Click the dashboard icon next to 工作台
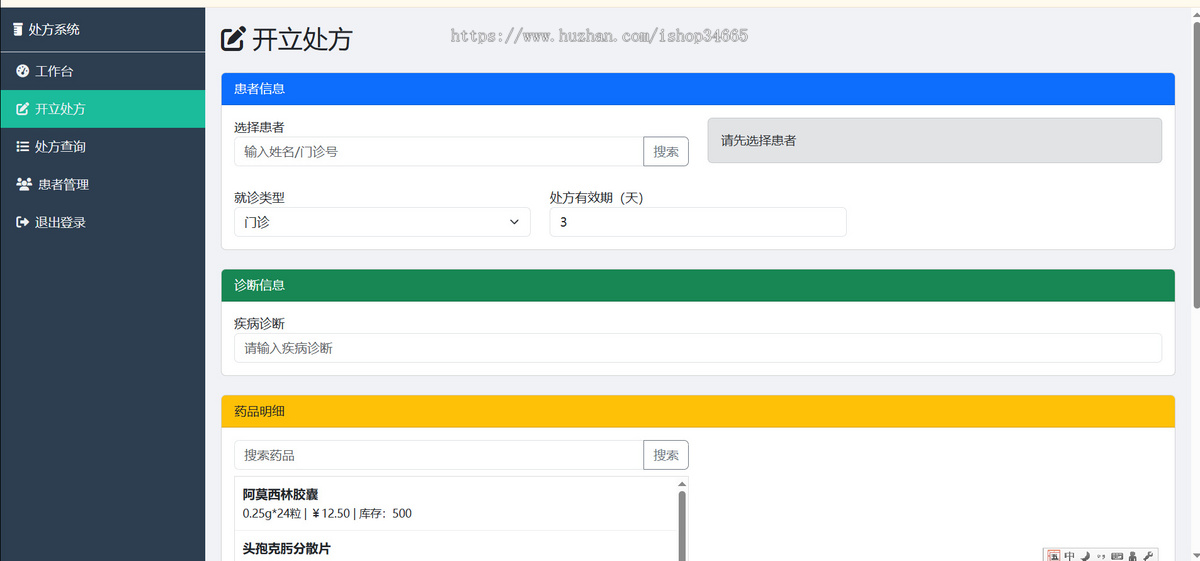This screenshot has height=561, width=1200. pyautogui.click(x=23, y=71)
